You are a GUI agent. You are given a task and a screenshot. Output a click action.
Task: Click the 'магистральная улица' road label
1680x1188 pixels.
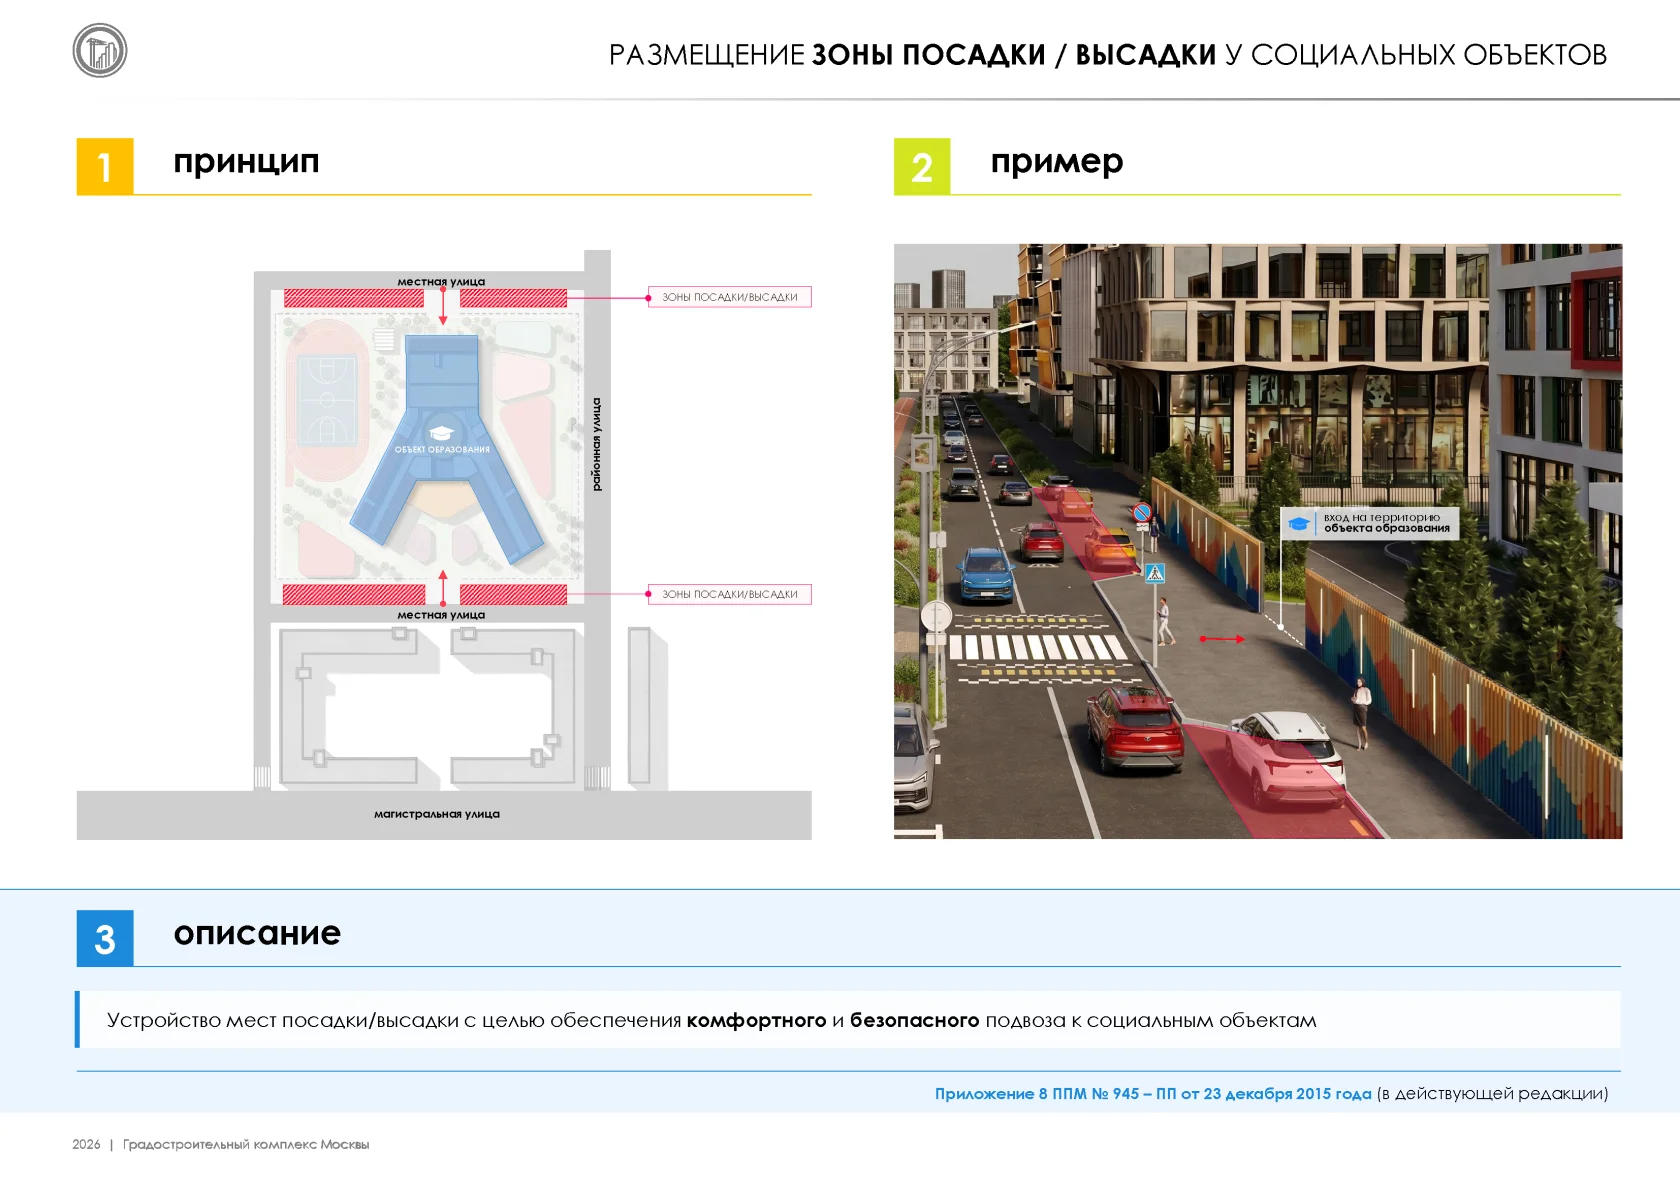click(x=437, y=814)
